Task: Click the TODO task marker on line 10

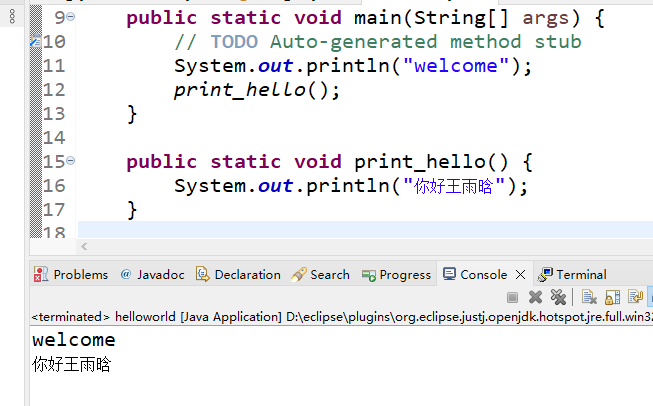Action: coord(36,41)
